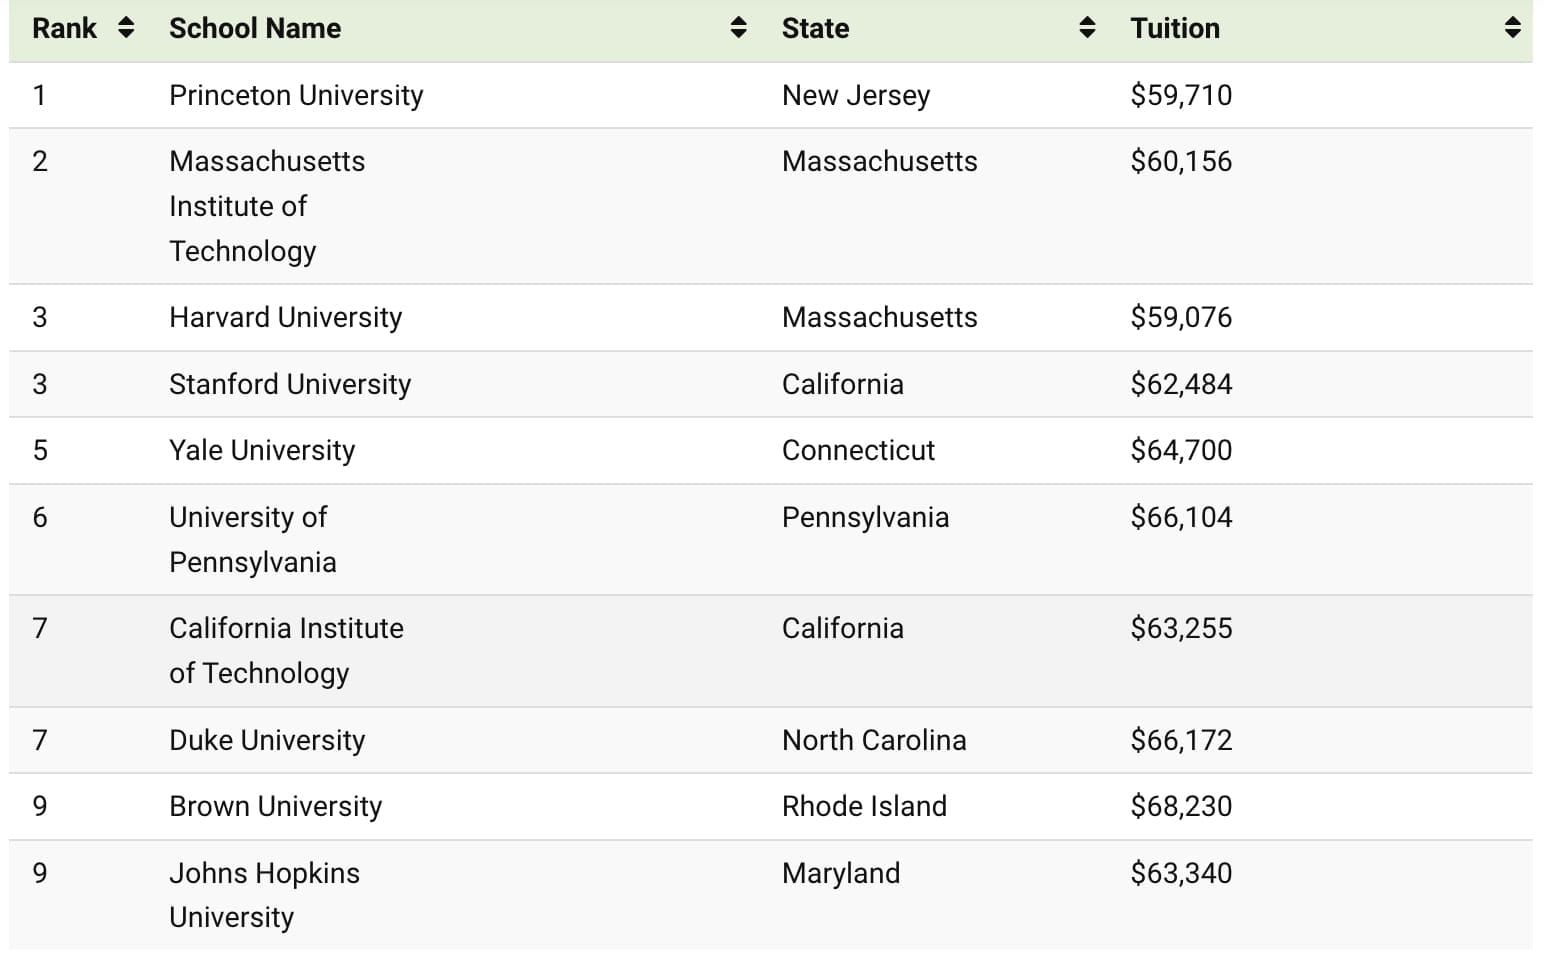
Task: Select the Yale University row
Action: pos(262,450)
